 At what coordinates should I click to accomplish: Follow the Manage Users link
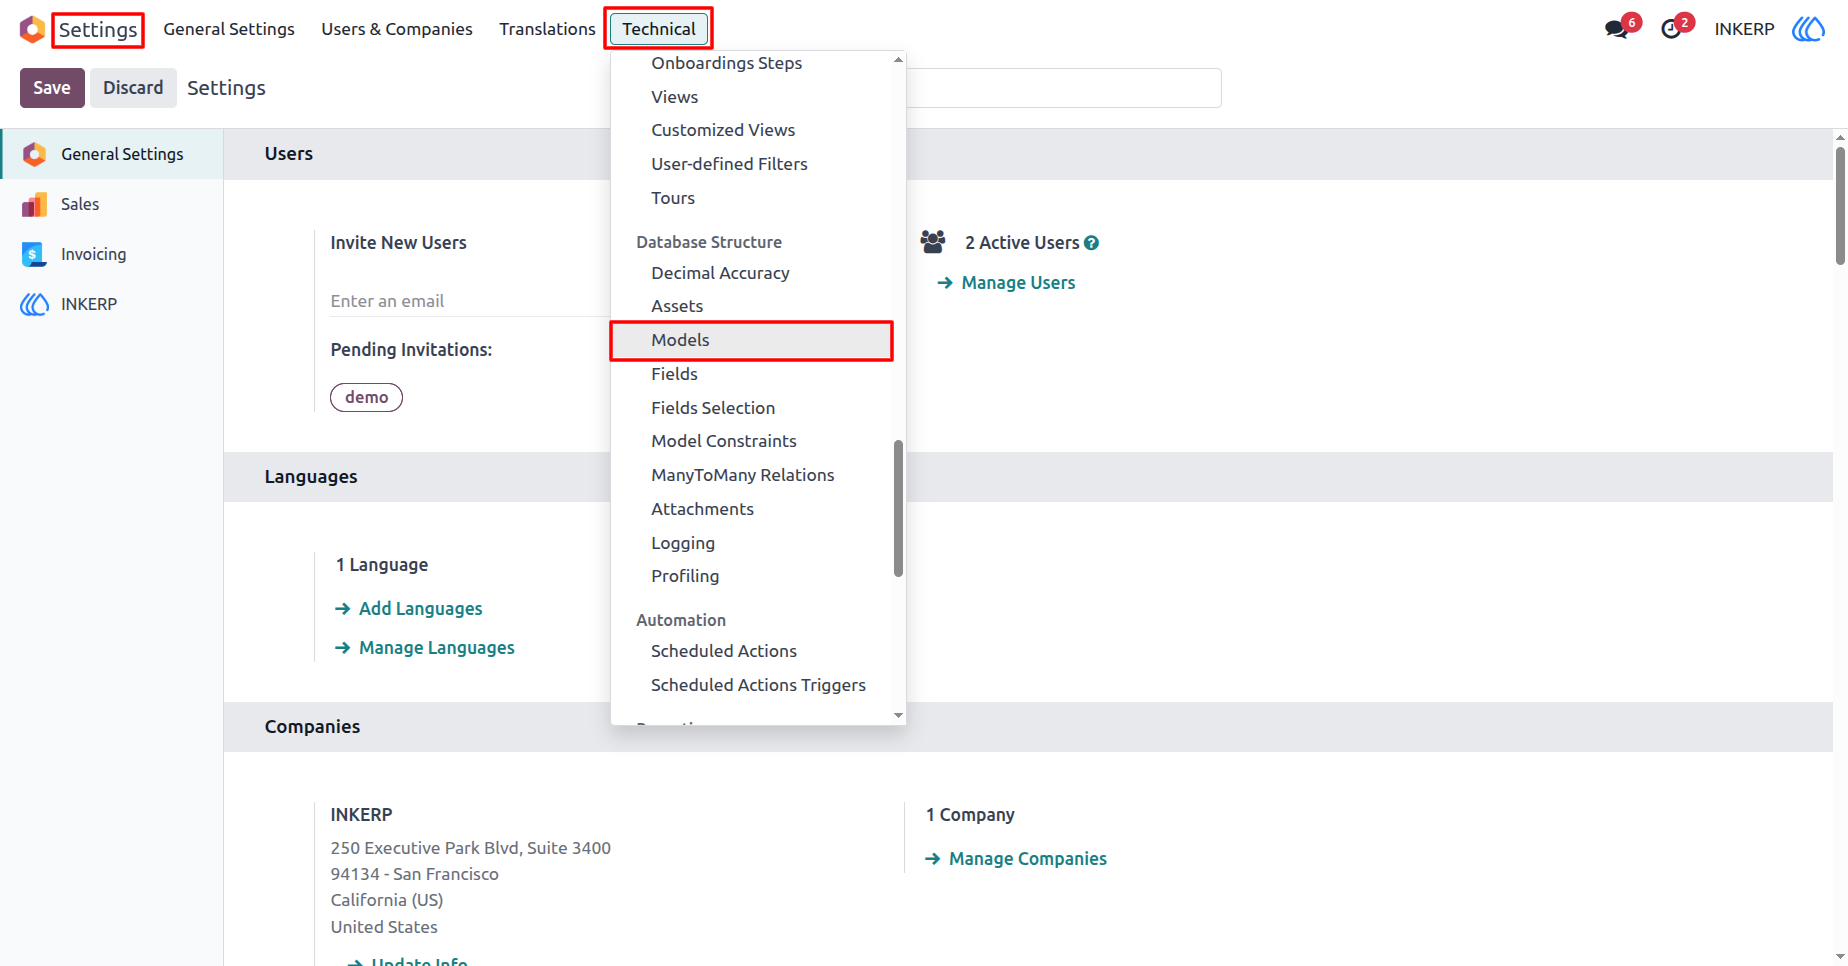pos(1018,283)
